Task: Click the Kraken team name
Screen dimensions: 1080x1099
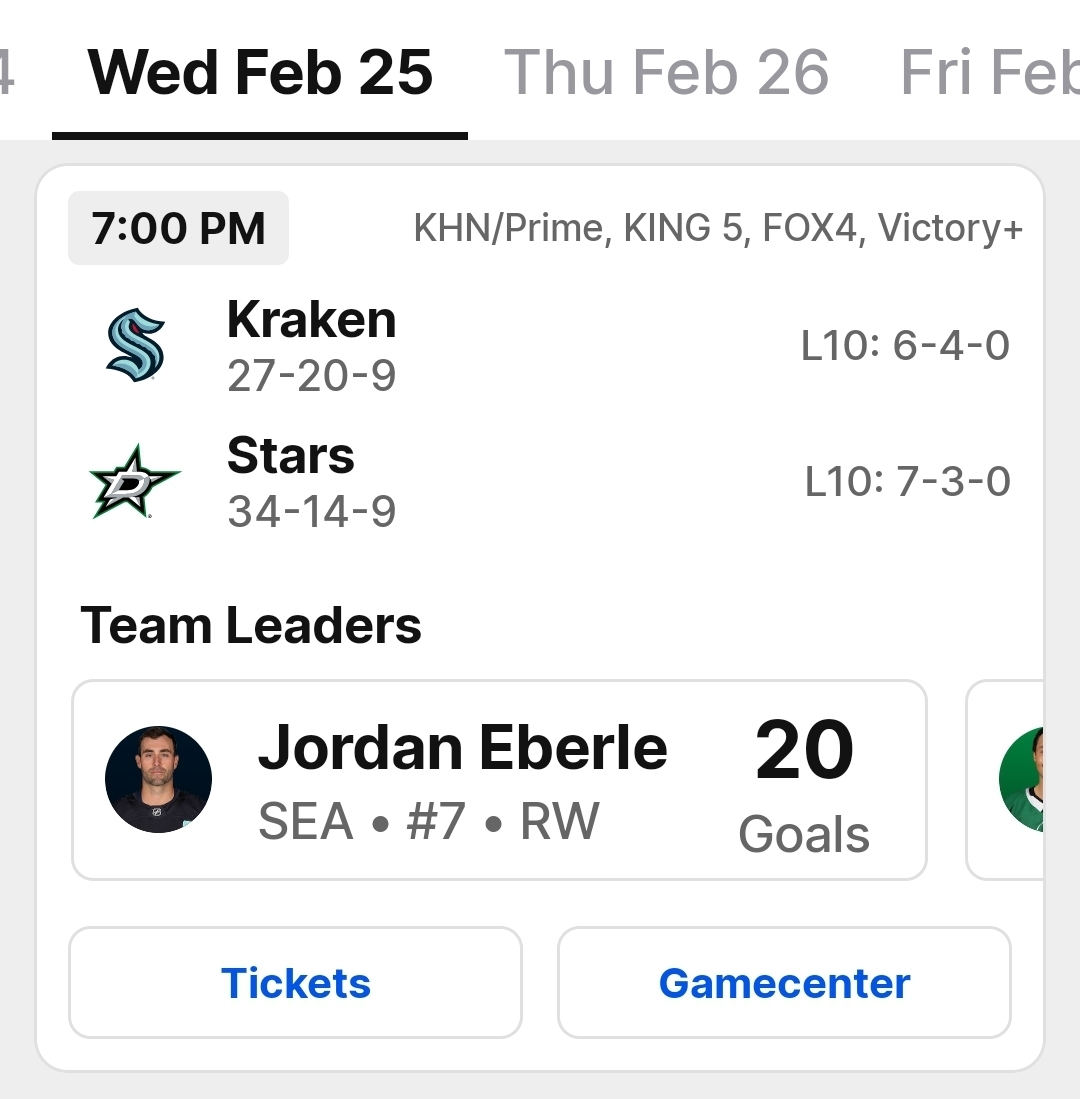Action: tap(311, 320)
